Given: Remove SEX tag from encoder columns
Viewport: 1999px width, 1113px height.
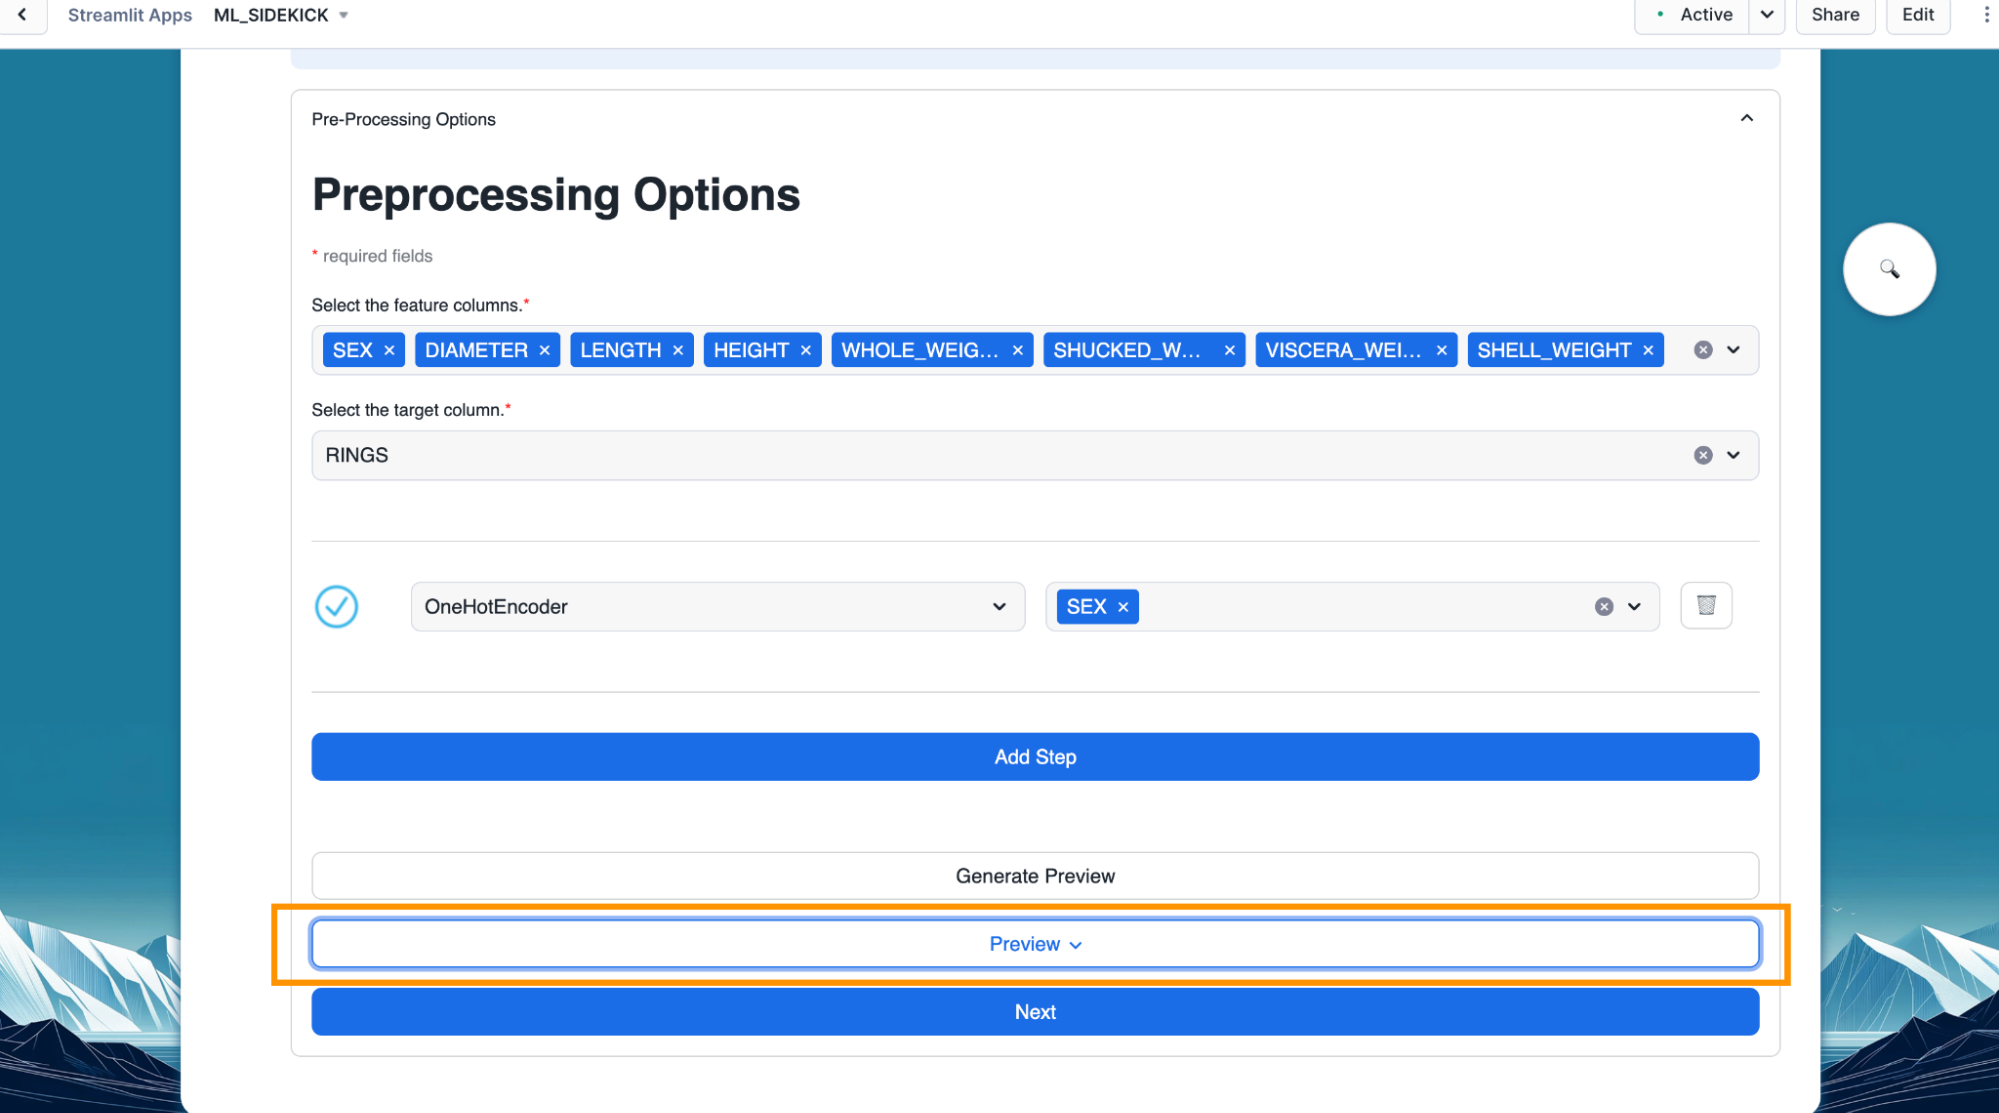Looking at the screenshot, I should (x=1123, y=607).
